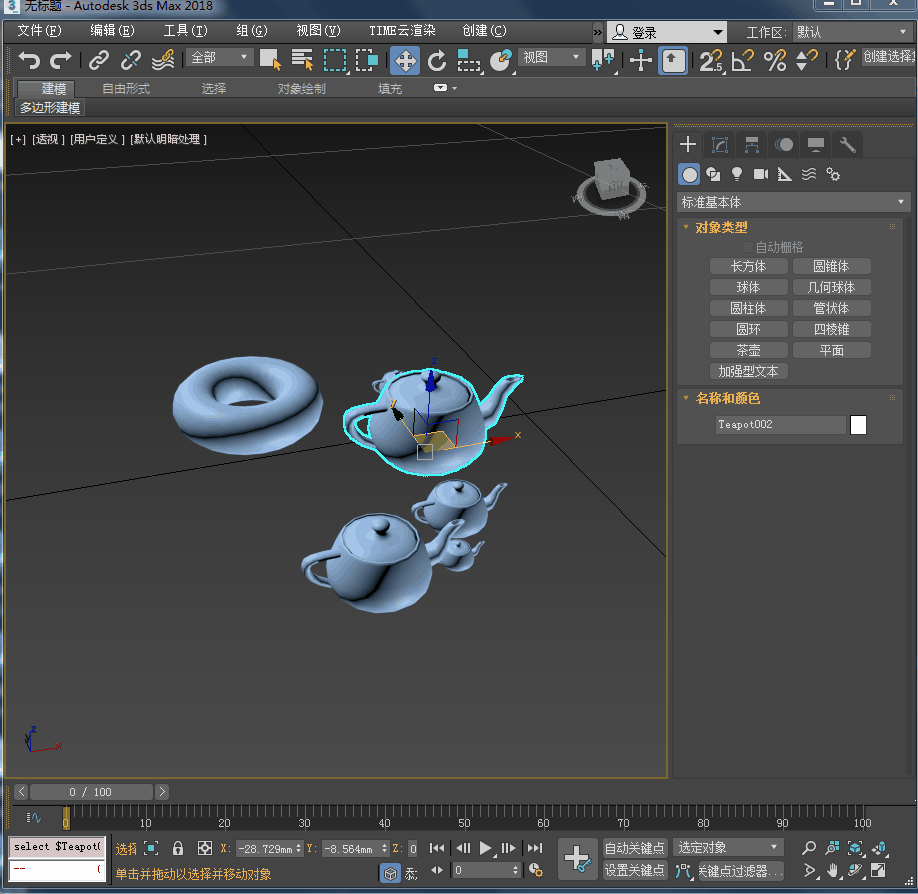Select the Rotate tool in the toolbar

point(437,60)
